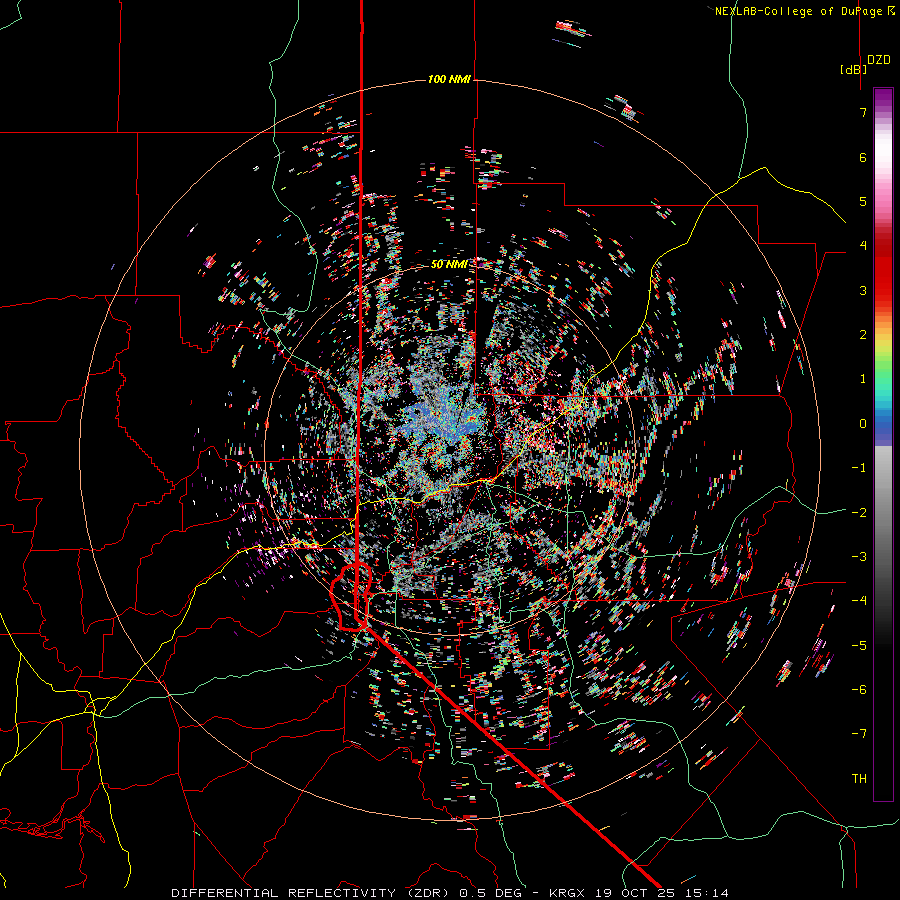Click the 'DZD' legend title
The height and width of the screenshot is (900, 900).
point(879,60)
